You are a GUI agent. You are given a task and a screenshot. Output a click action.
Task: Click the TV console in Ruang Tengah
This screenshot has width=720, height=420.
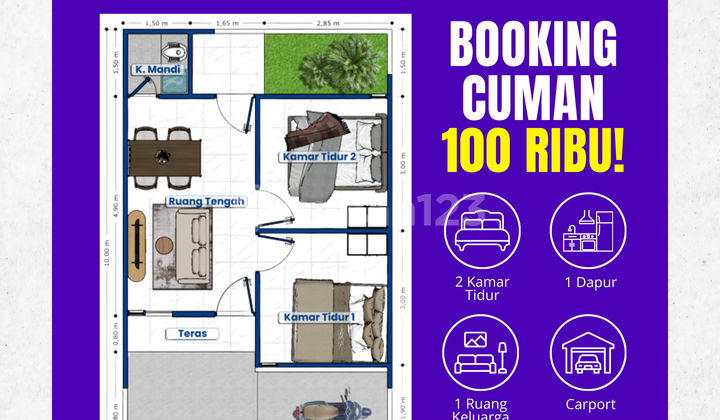(137, 246)
